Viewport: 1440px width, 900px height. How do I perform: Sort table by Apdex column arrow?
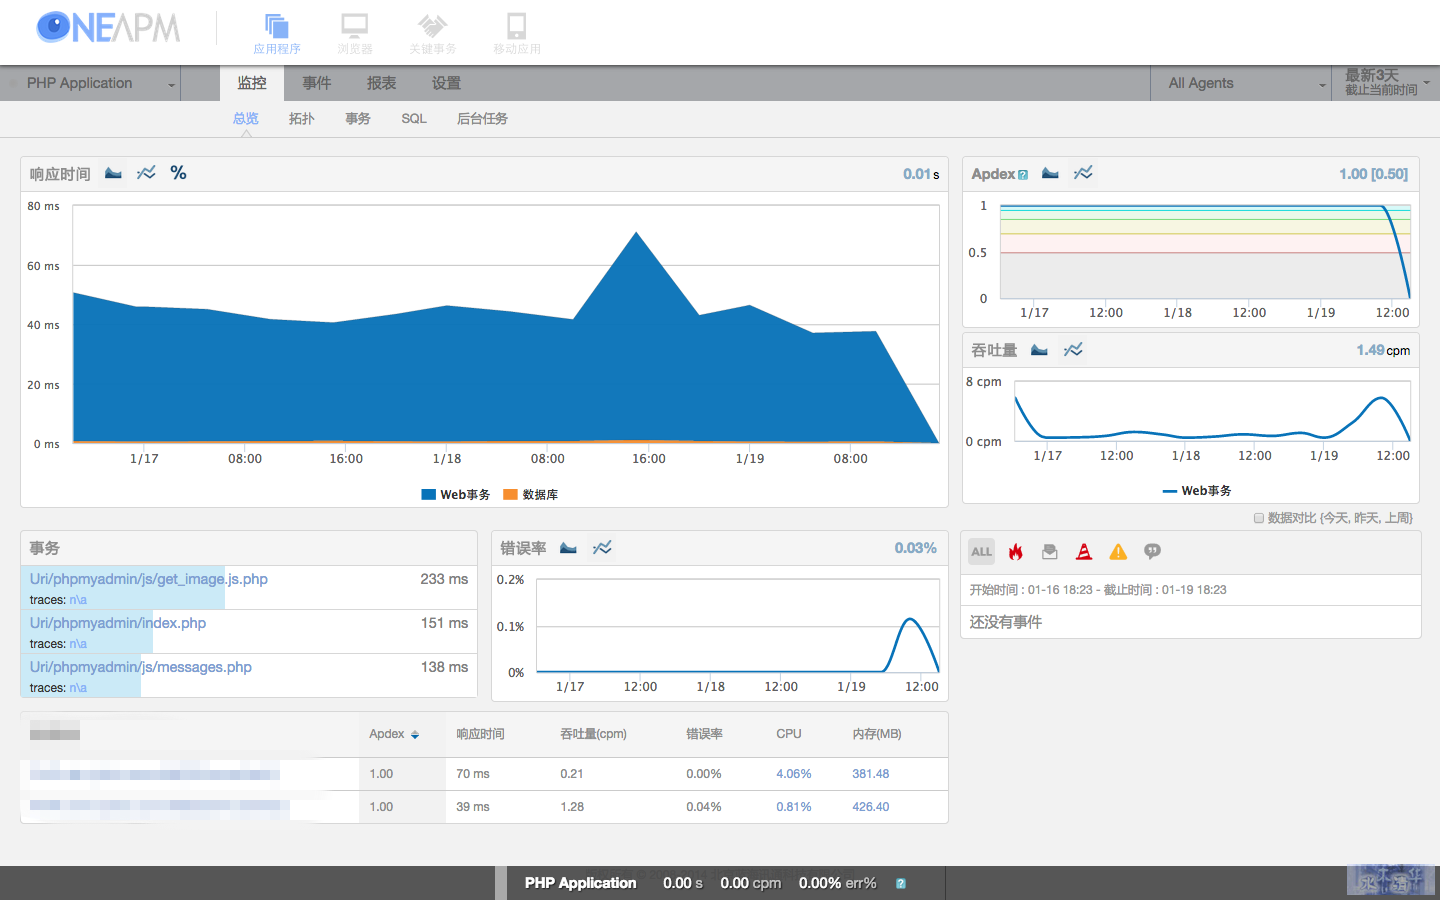point(415,735)
